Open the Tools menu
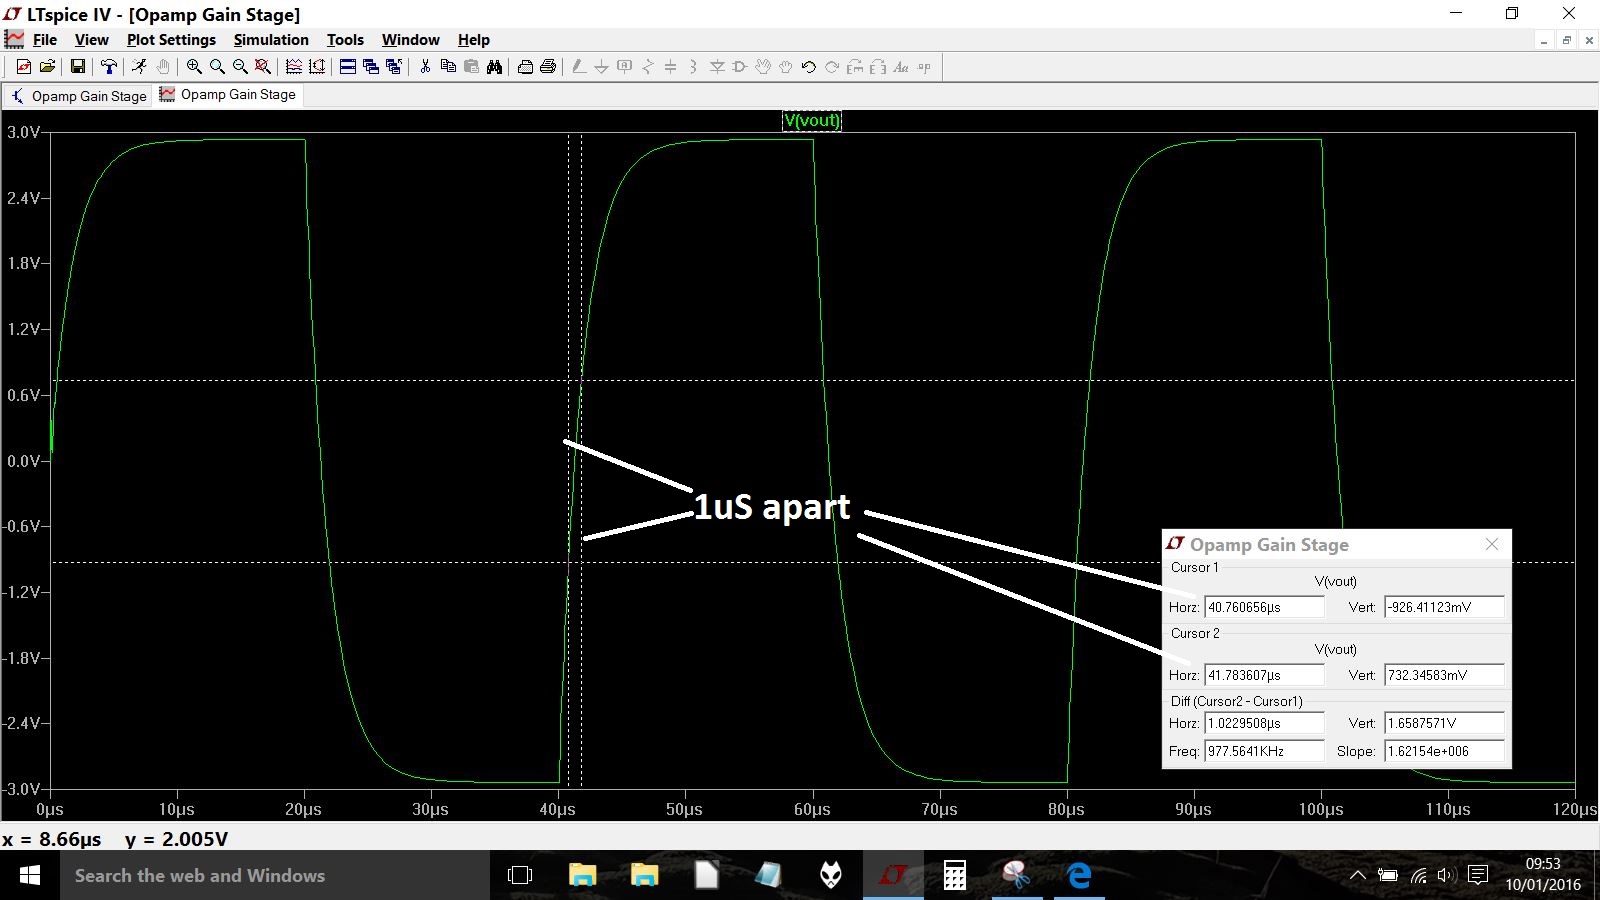Screen dimensions: 1600x900 click(x=345, y=40)
